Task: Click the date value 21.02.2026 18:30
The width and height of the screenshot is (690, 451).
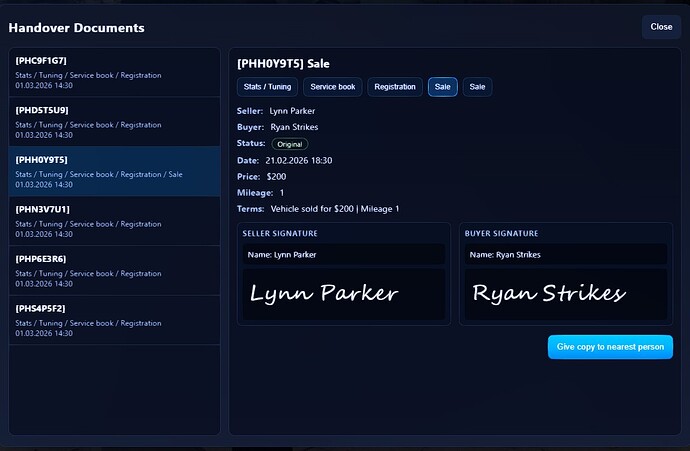Action: (x=299, y=161)
